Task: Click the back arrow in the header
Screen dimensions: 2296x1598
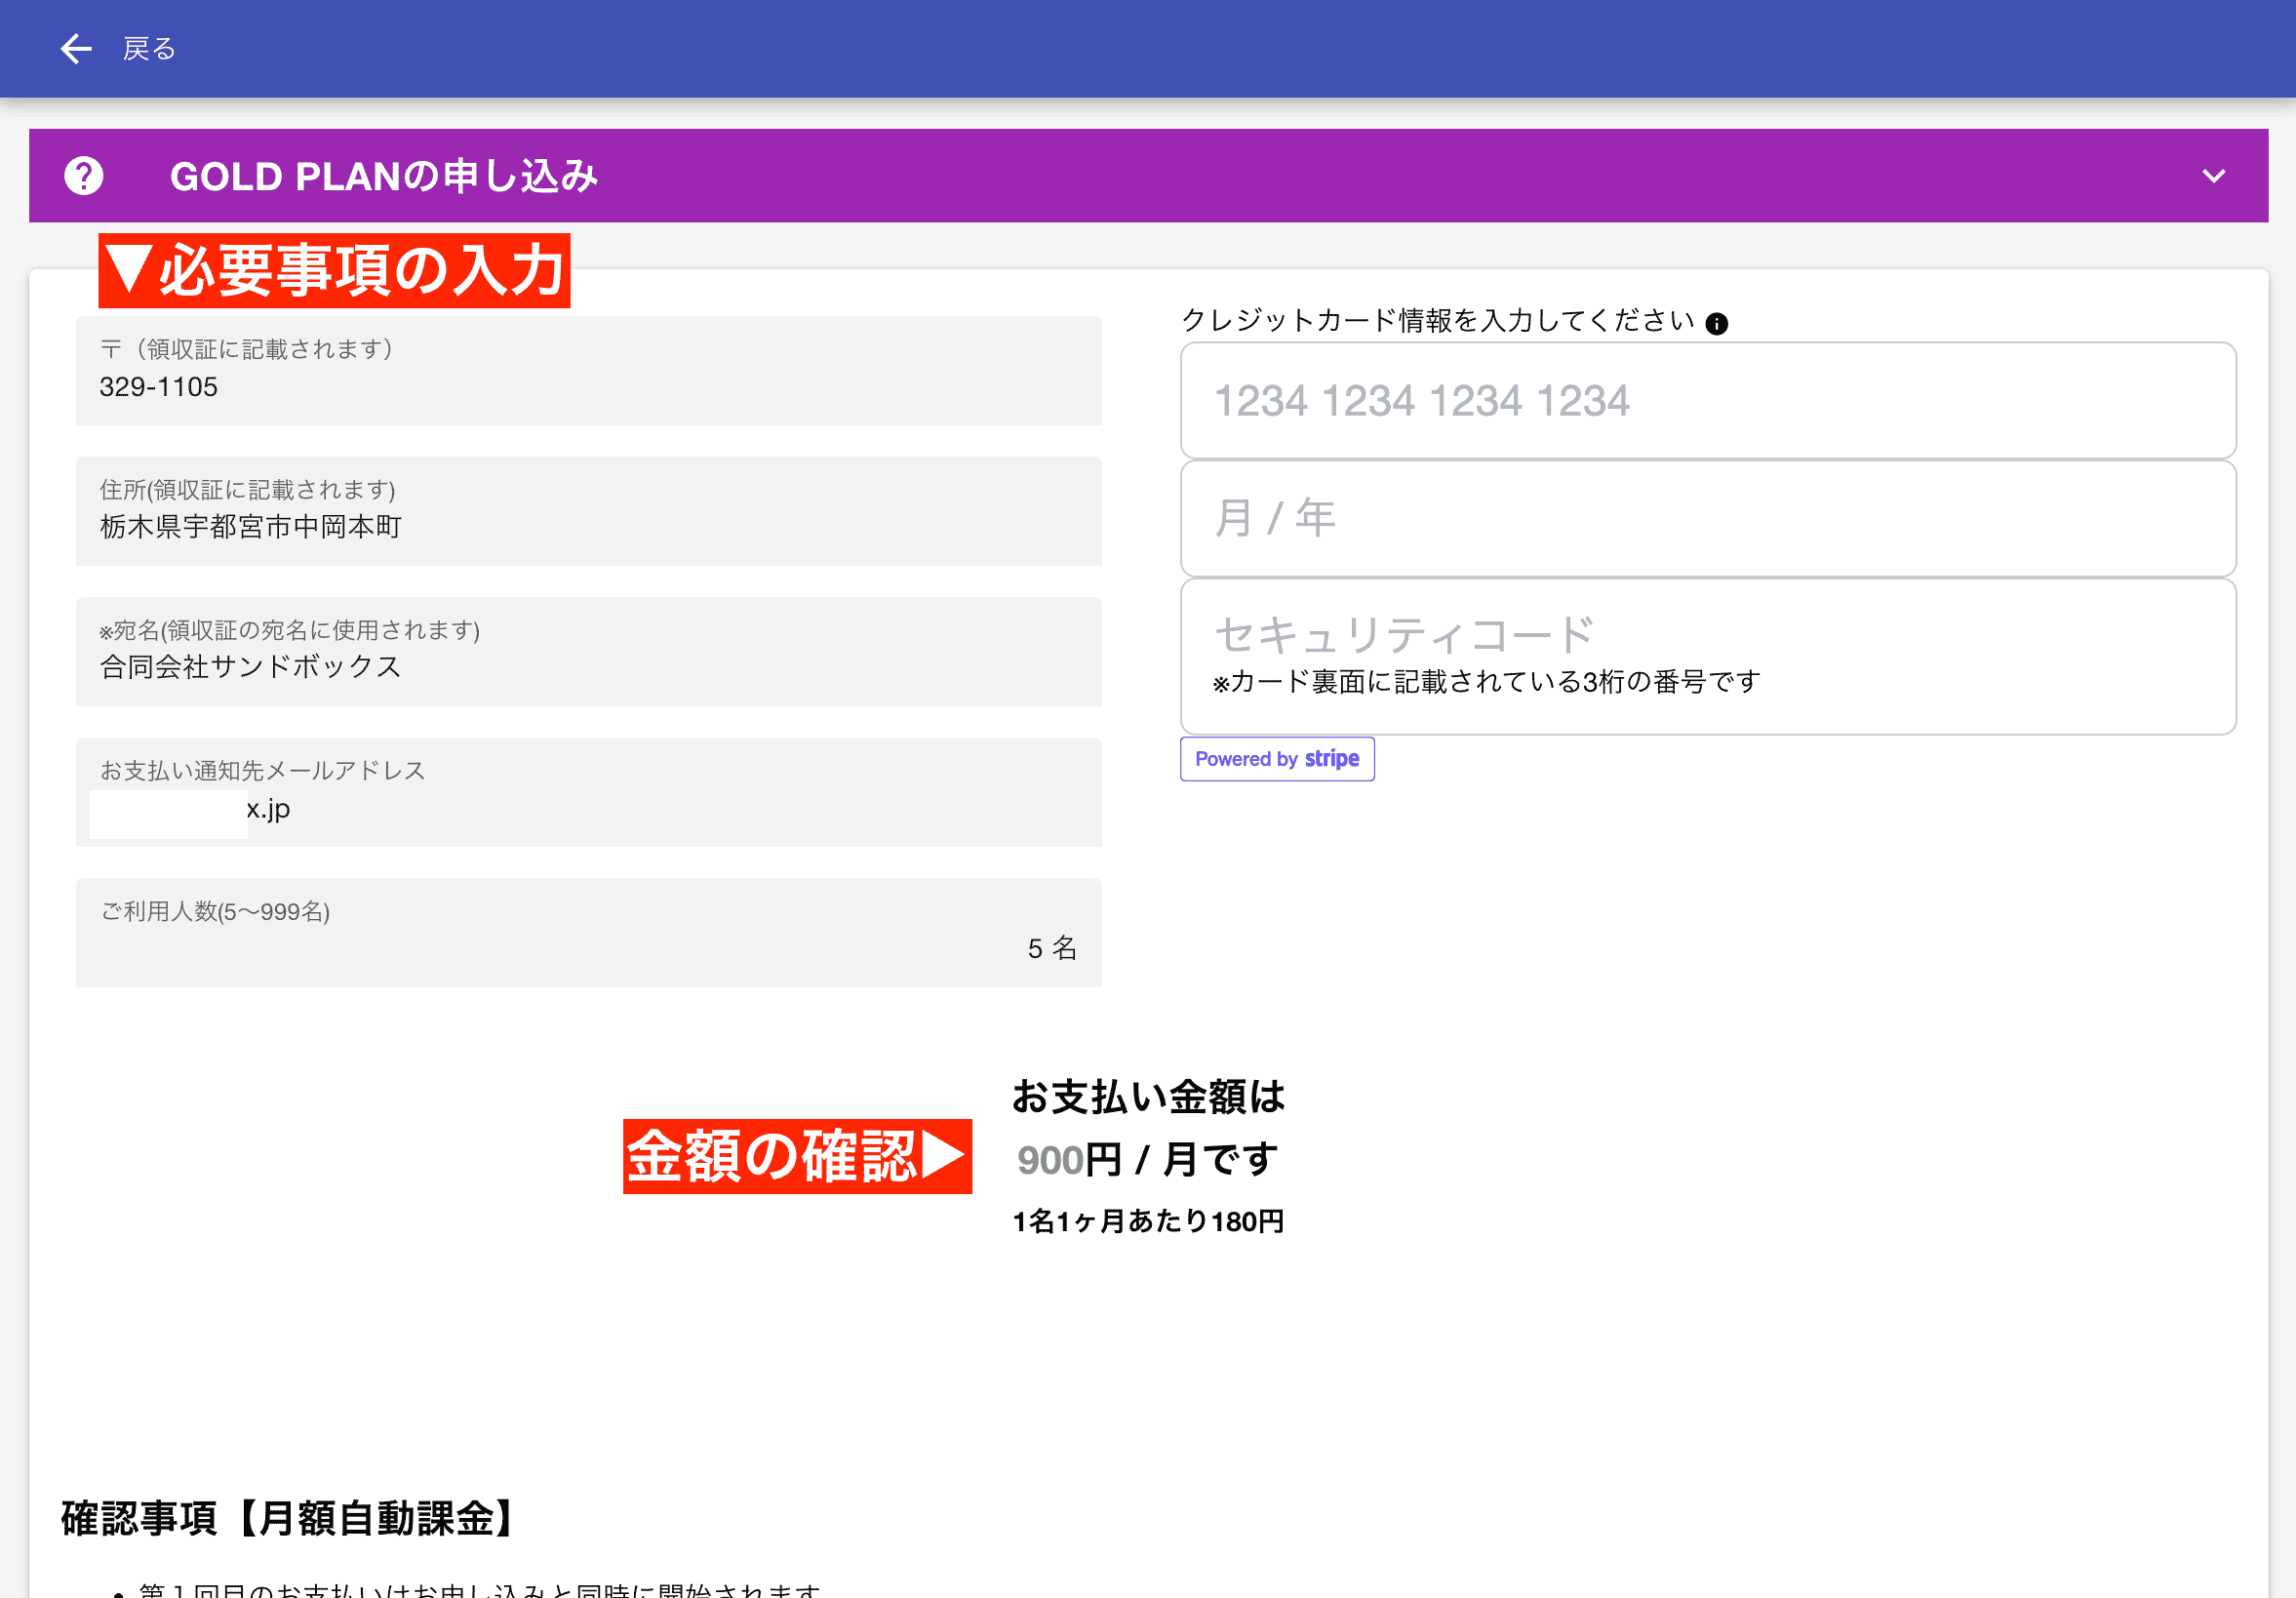Action: click(x=75, y=48)
